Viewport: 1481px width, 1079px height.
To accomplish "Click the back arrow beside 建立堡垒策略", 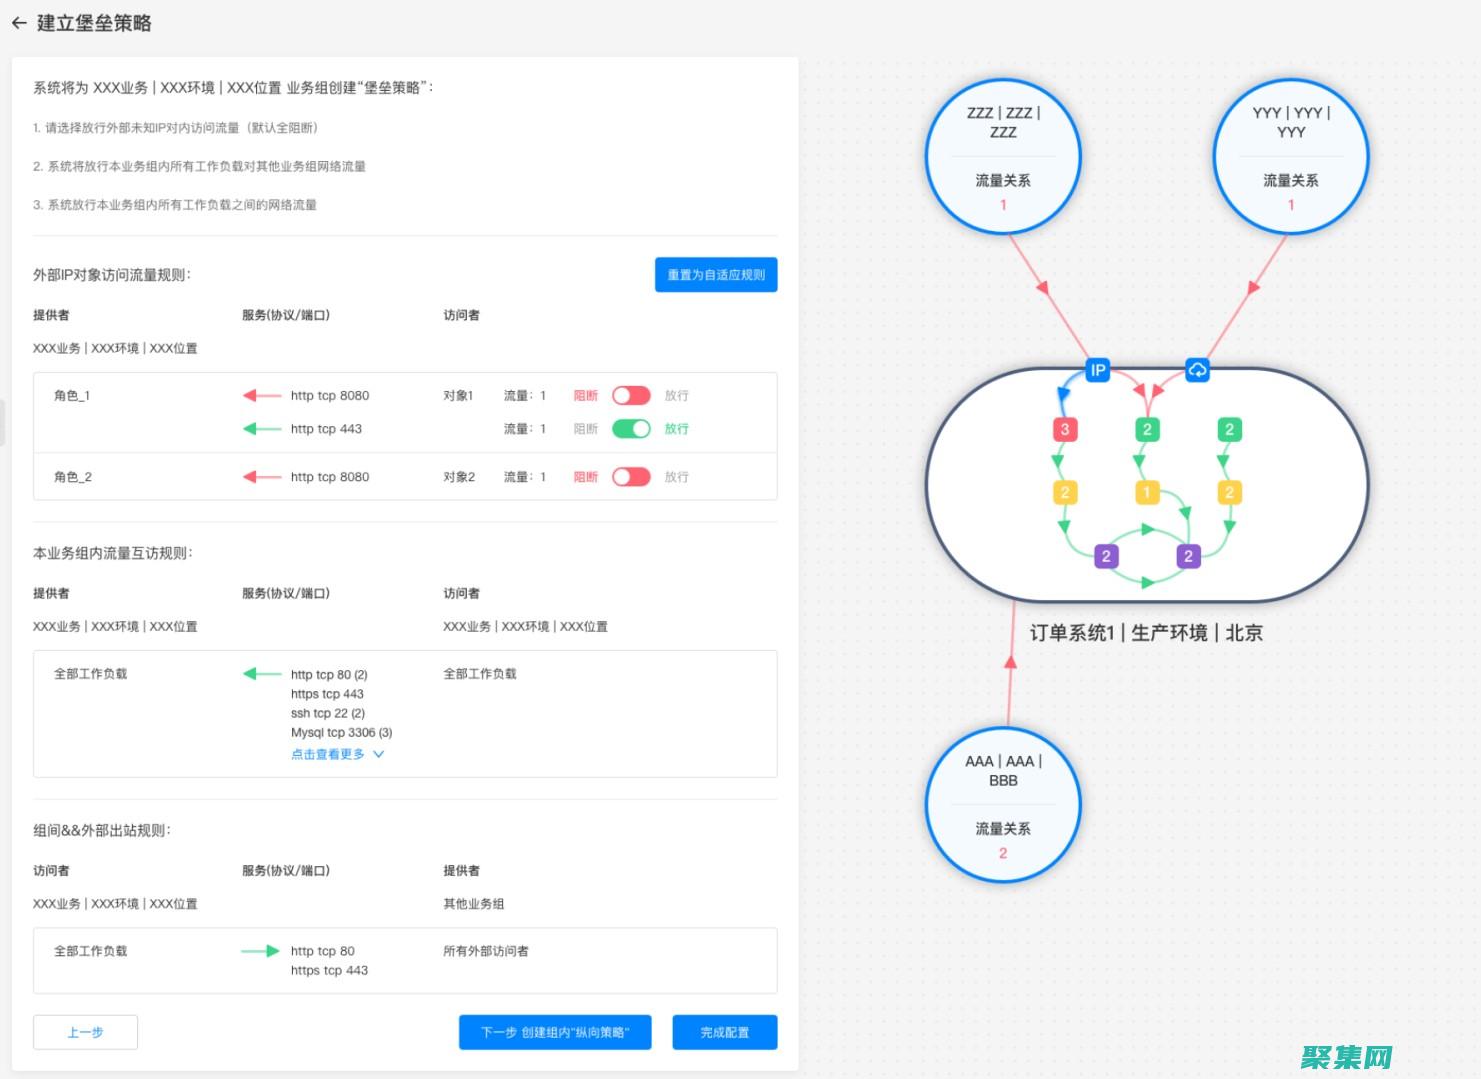I will coord(19,22).
